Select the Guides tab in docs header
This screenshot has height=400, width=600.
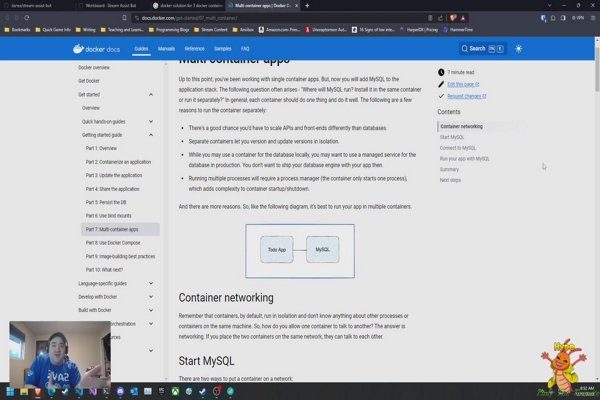(141, 49)
